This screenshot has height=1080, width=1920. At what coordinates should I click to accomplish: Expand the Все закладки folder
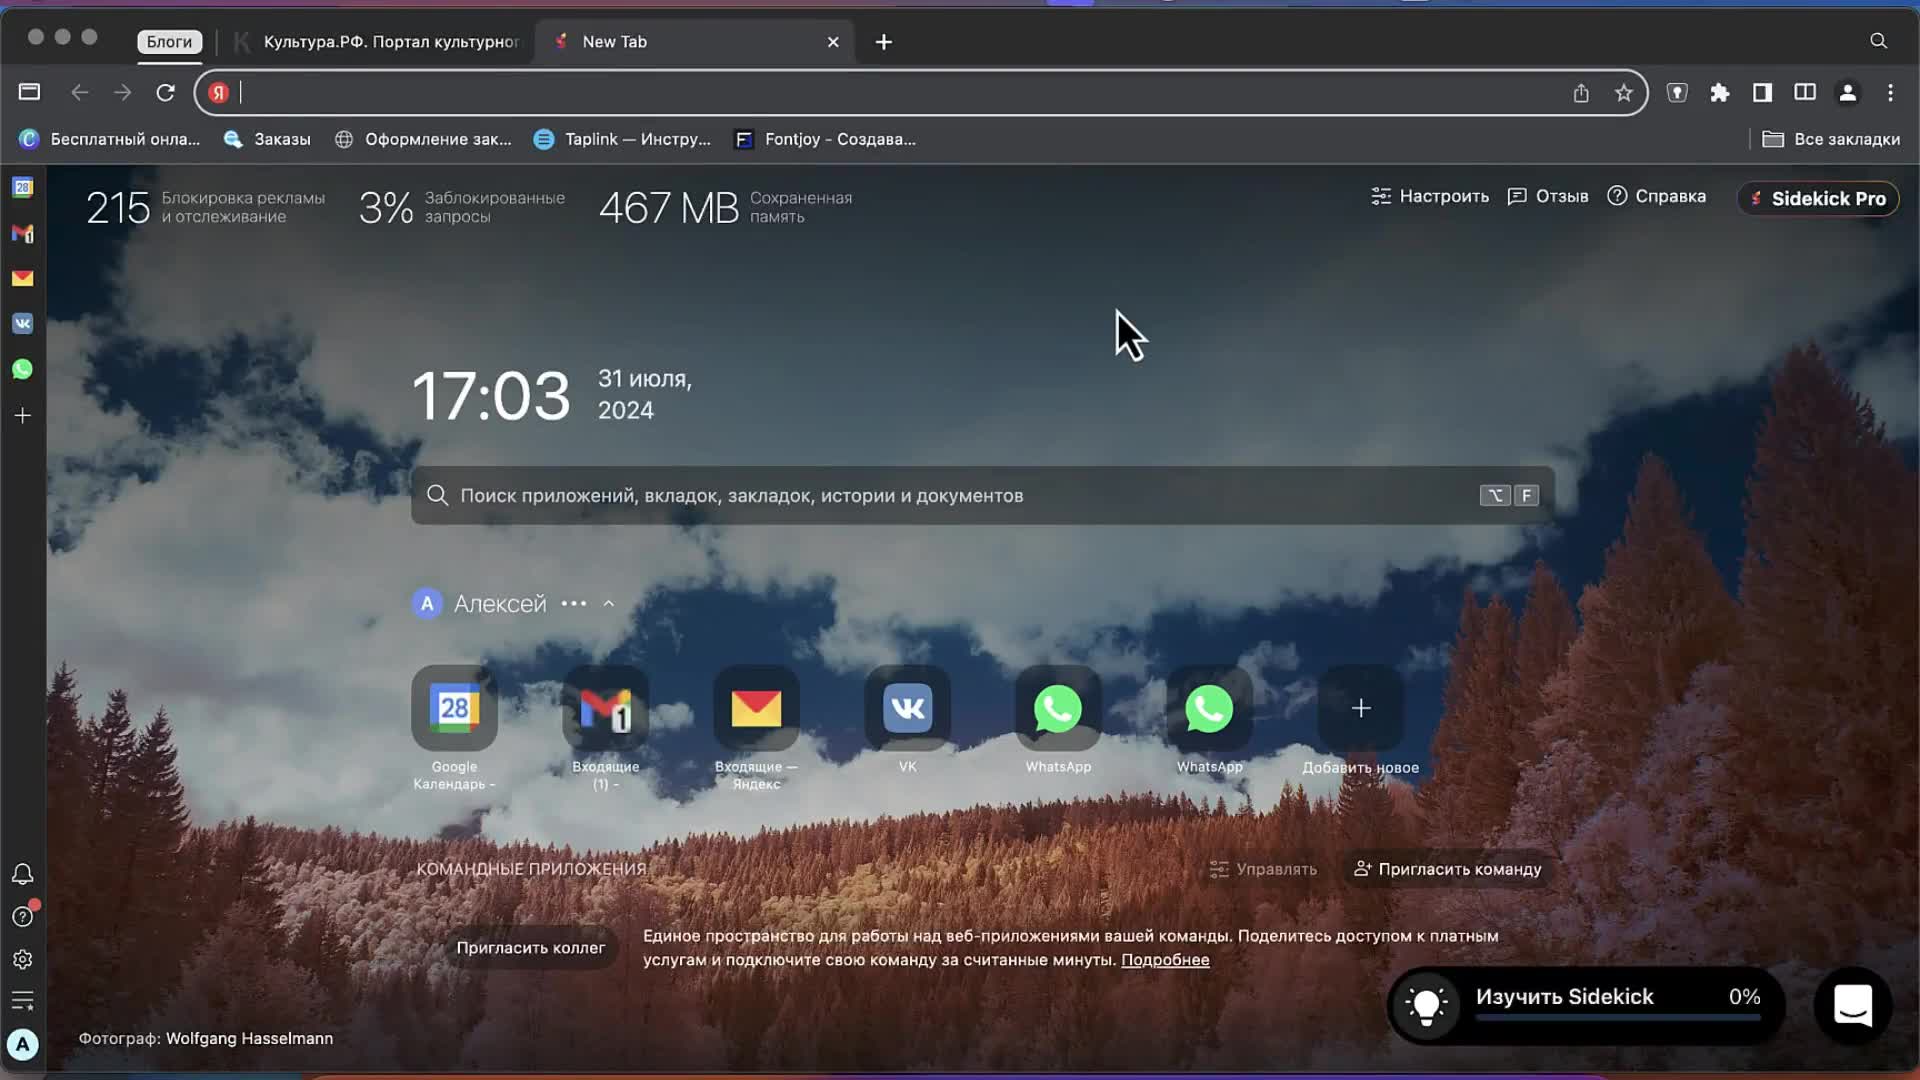click(1831, 139)
